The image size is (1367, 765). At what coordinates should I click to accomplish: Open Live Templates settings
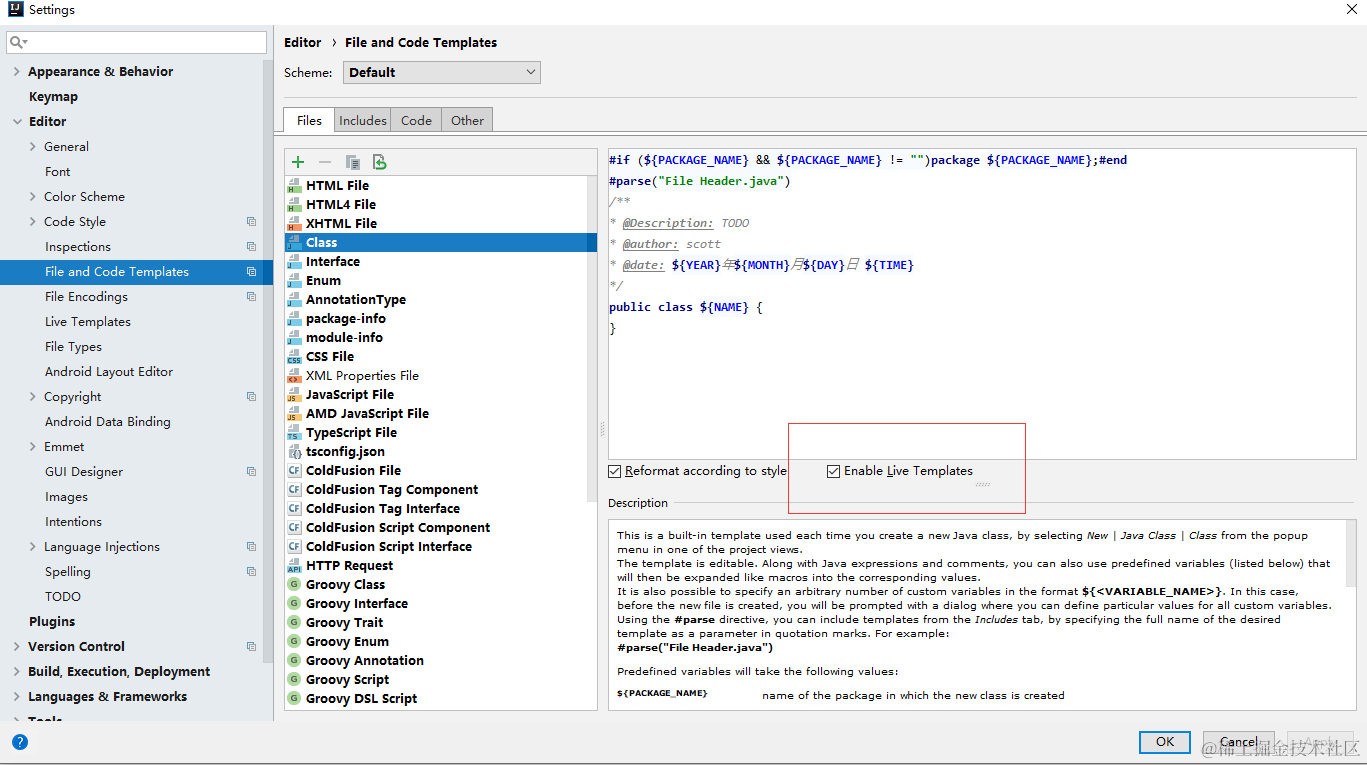[88, 322]
